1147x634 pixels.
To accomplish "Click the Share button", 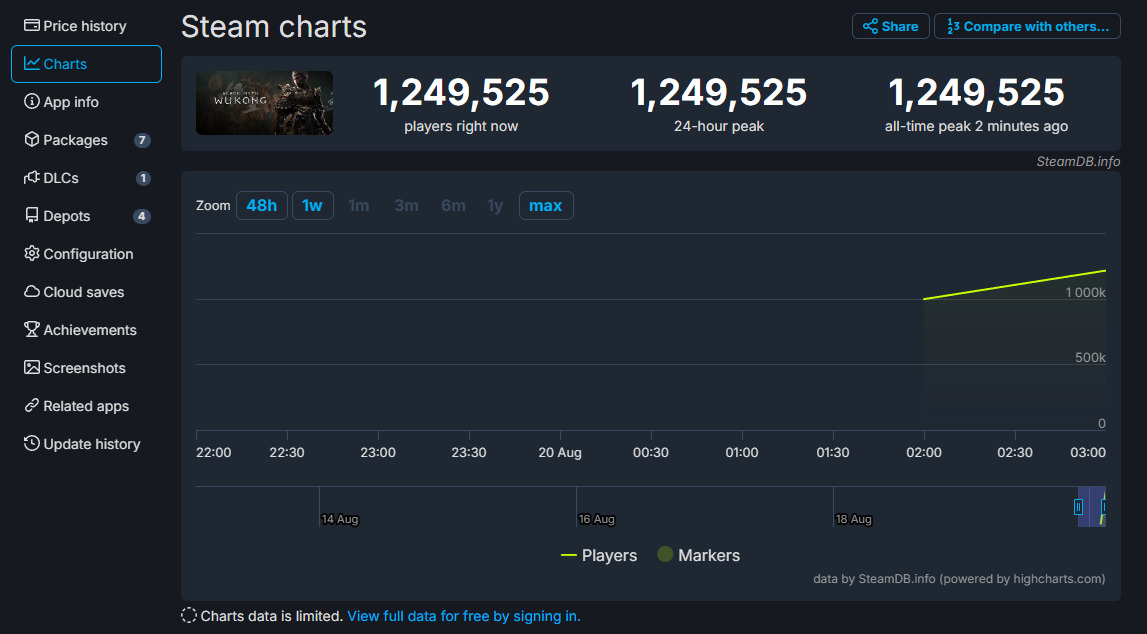I will pyautogui.click(x=890, y=26).
